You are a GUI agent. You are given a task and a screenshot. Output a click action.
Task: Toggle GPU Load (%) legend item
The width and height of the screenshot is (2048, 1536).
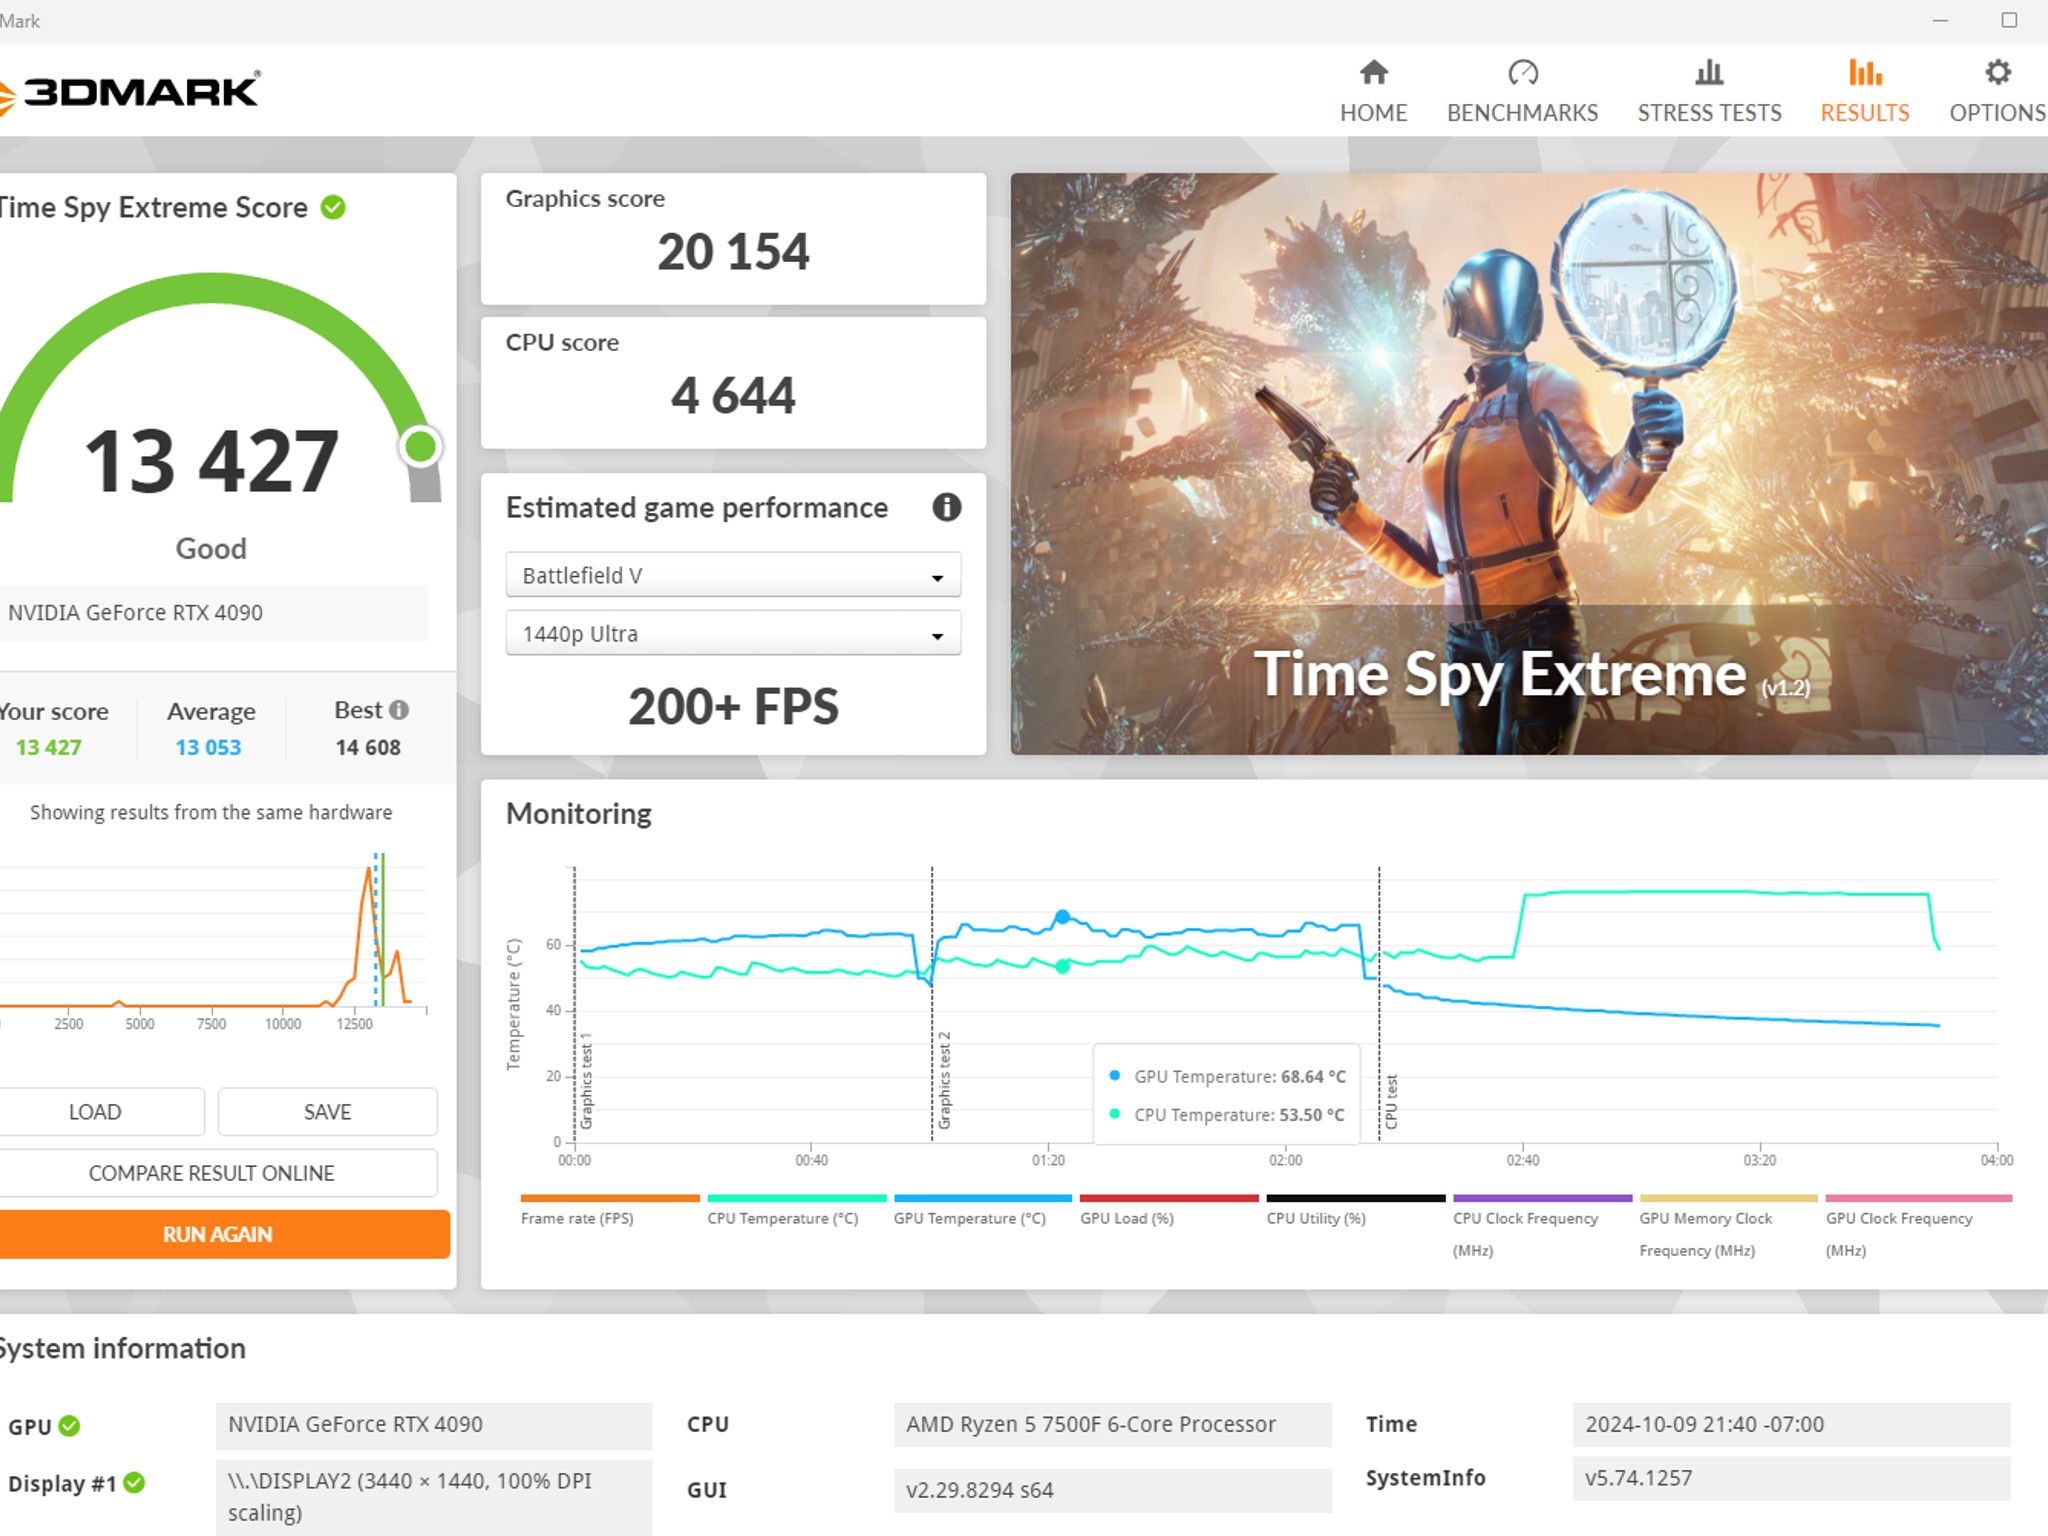click(1127, 1218)
